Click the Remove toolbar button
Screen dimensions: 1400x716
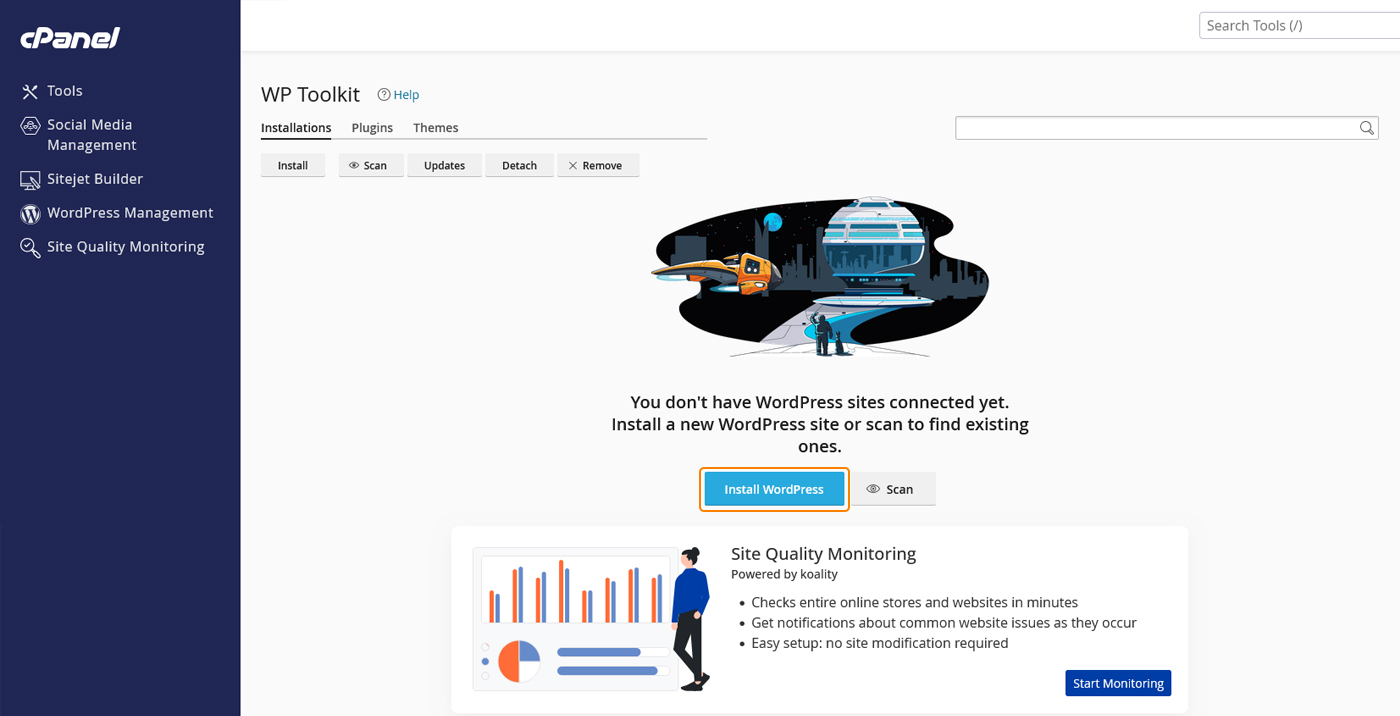coord(598,166)
